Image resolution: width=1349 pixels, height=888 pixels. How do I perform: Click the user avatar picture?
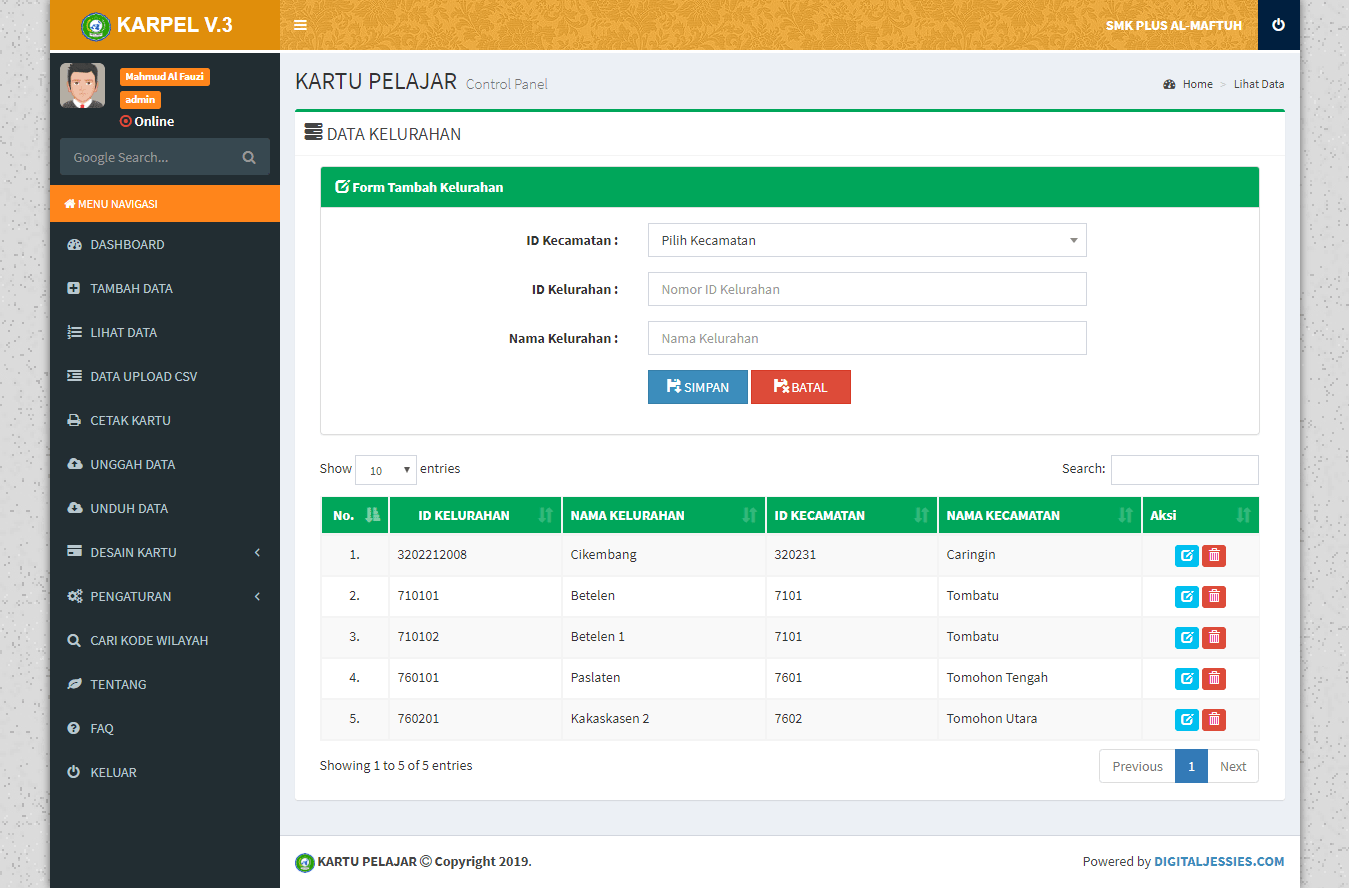point(82,86)
